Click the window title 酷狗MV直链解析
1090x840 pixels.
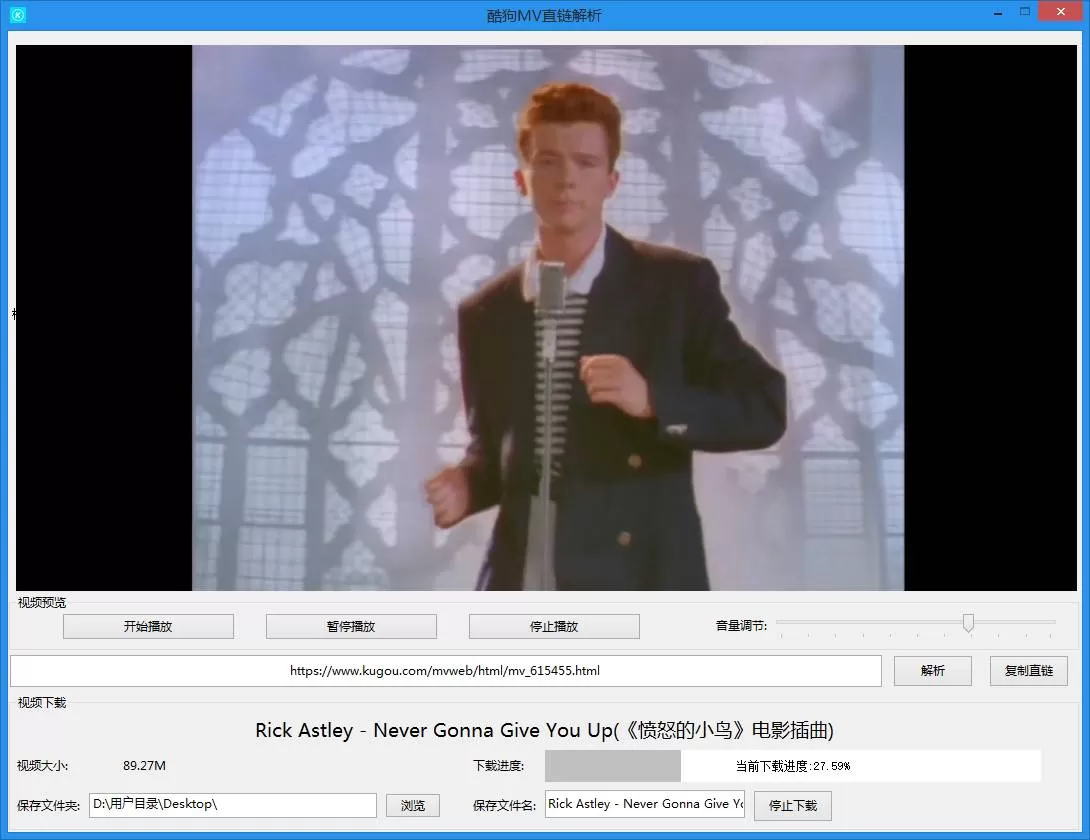(544, 15)
